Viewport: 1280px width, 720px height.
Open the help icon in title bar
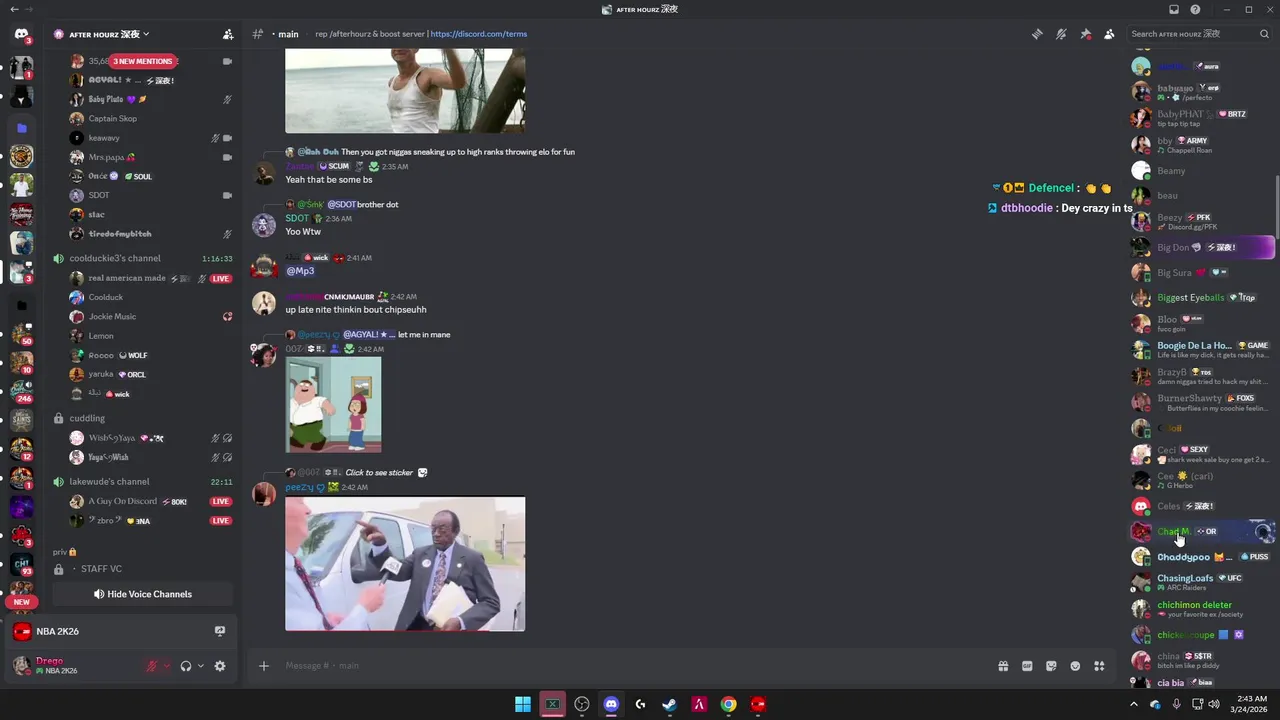click(1195, 9)
